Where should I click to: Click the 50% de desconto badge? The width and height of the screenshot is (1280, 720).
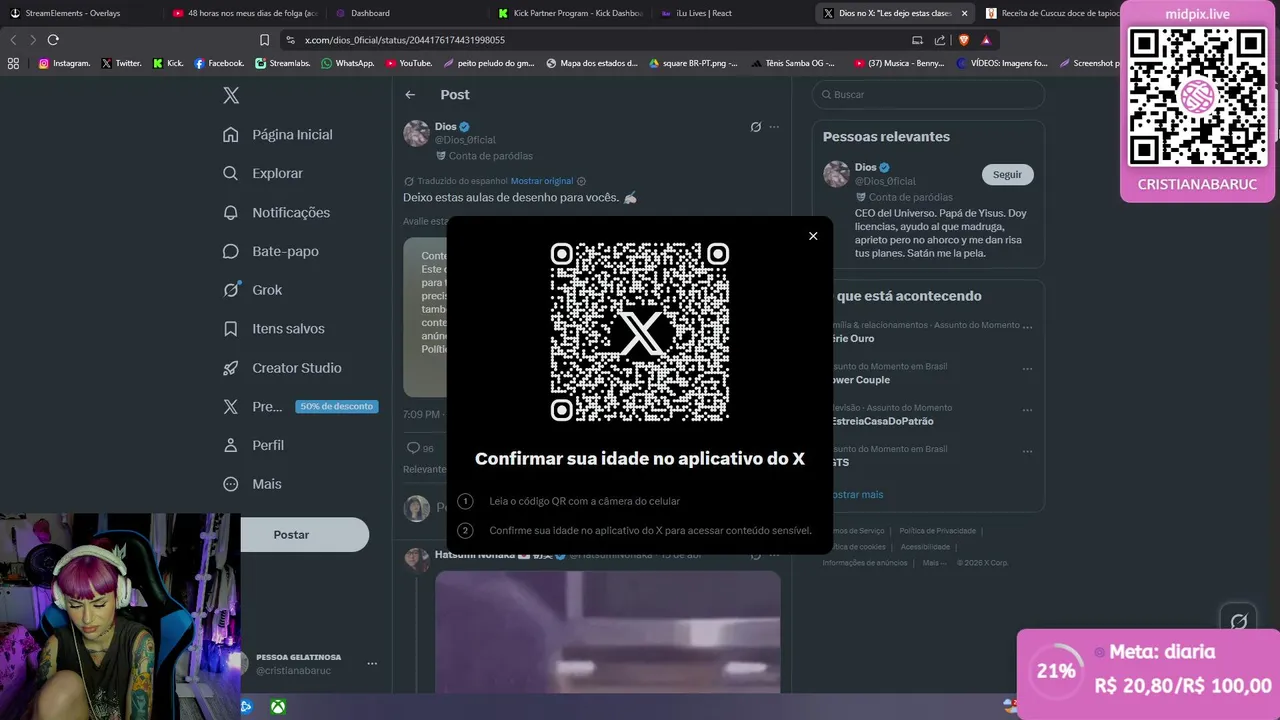(x=337, y=406)
